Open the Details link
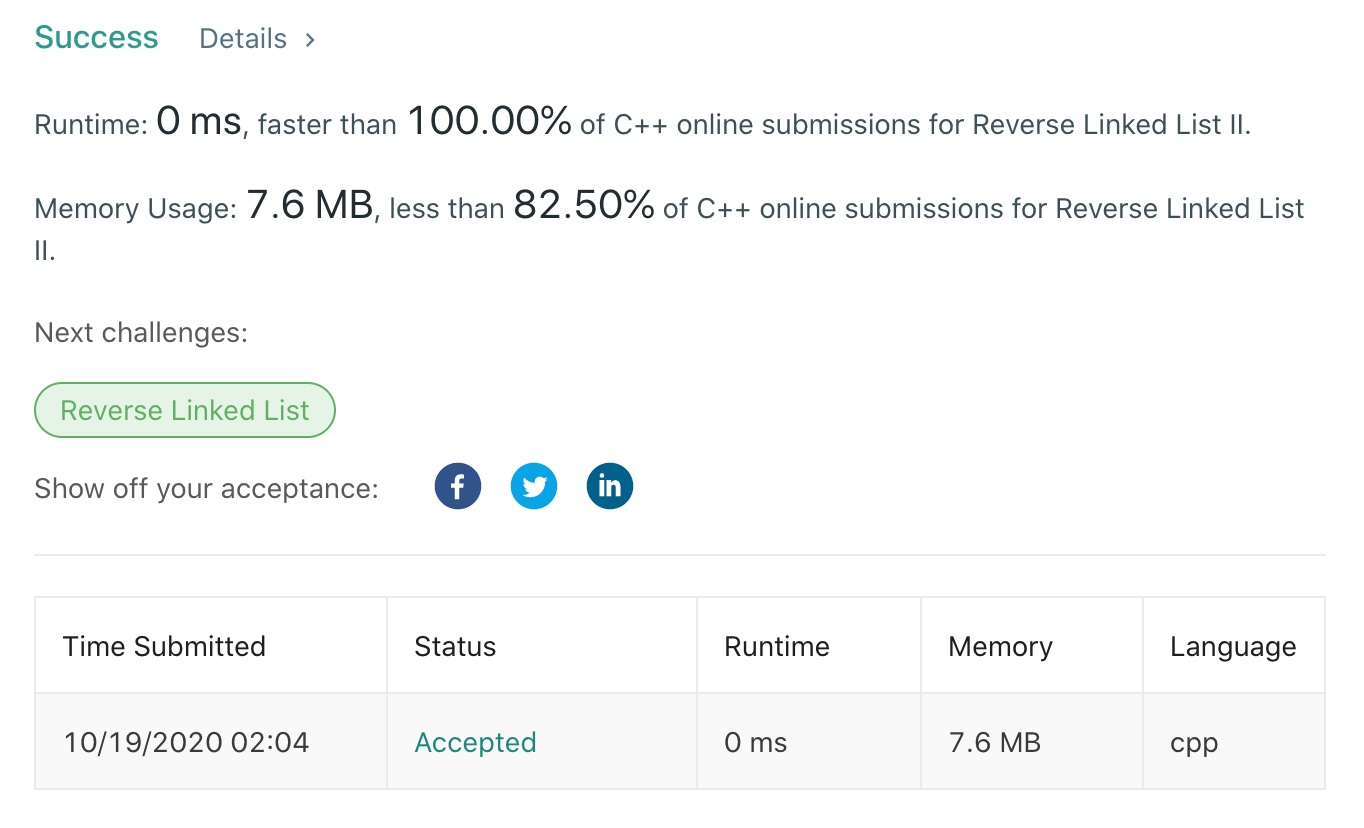Viewport: 1364px width, 828px height. pyautogui.click(x=243, y=39)
